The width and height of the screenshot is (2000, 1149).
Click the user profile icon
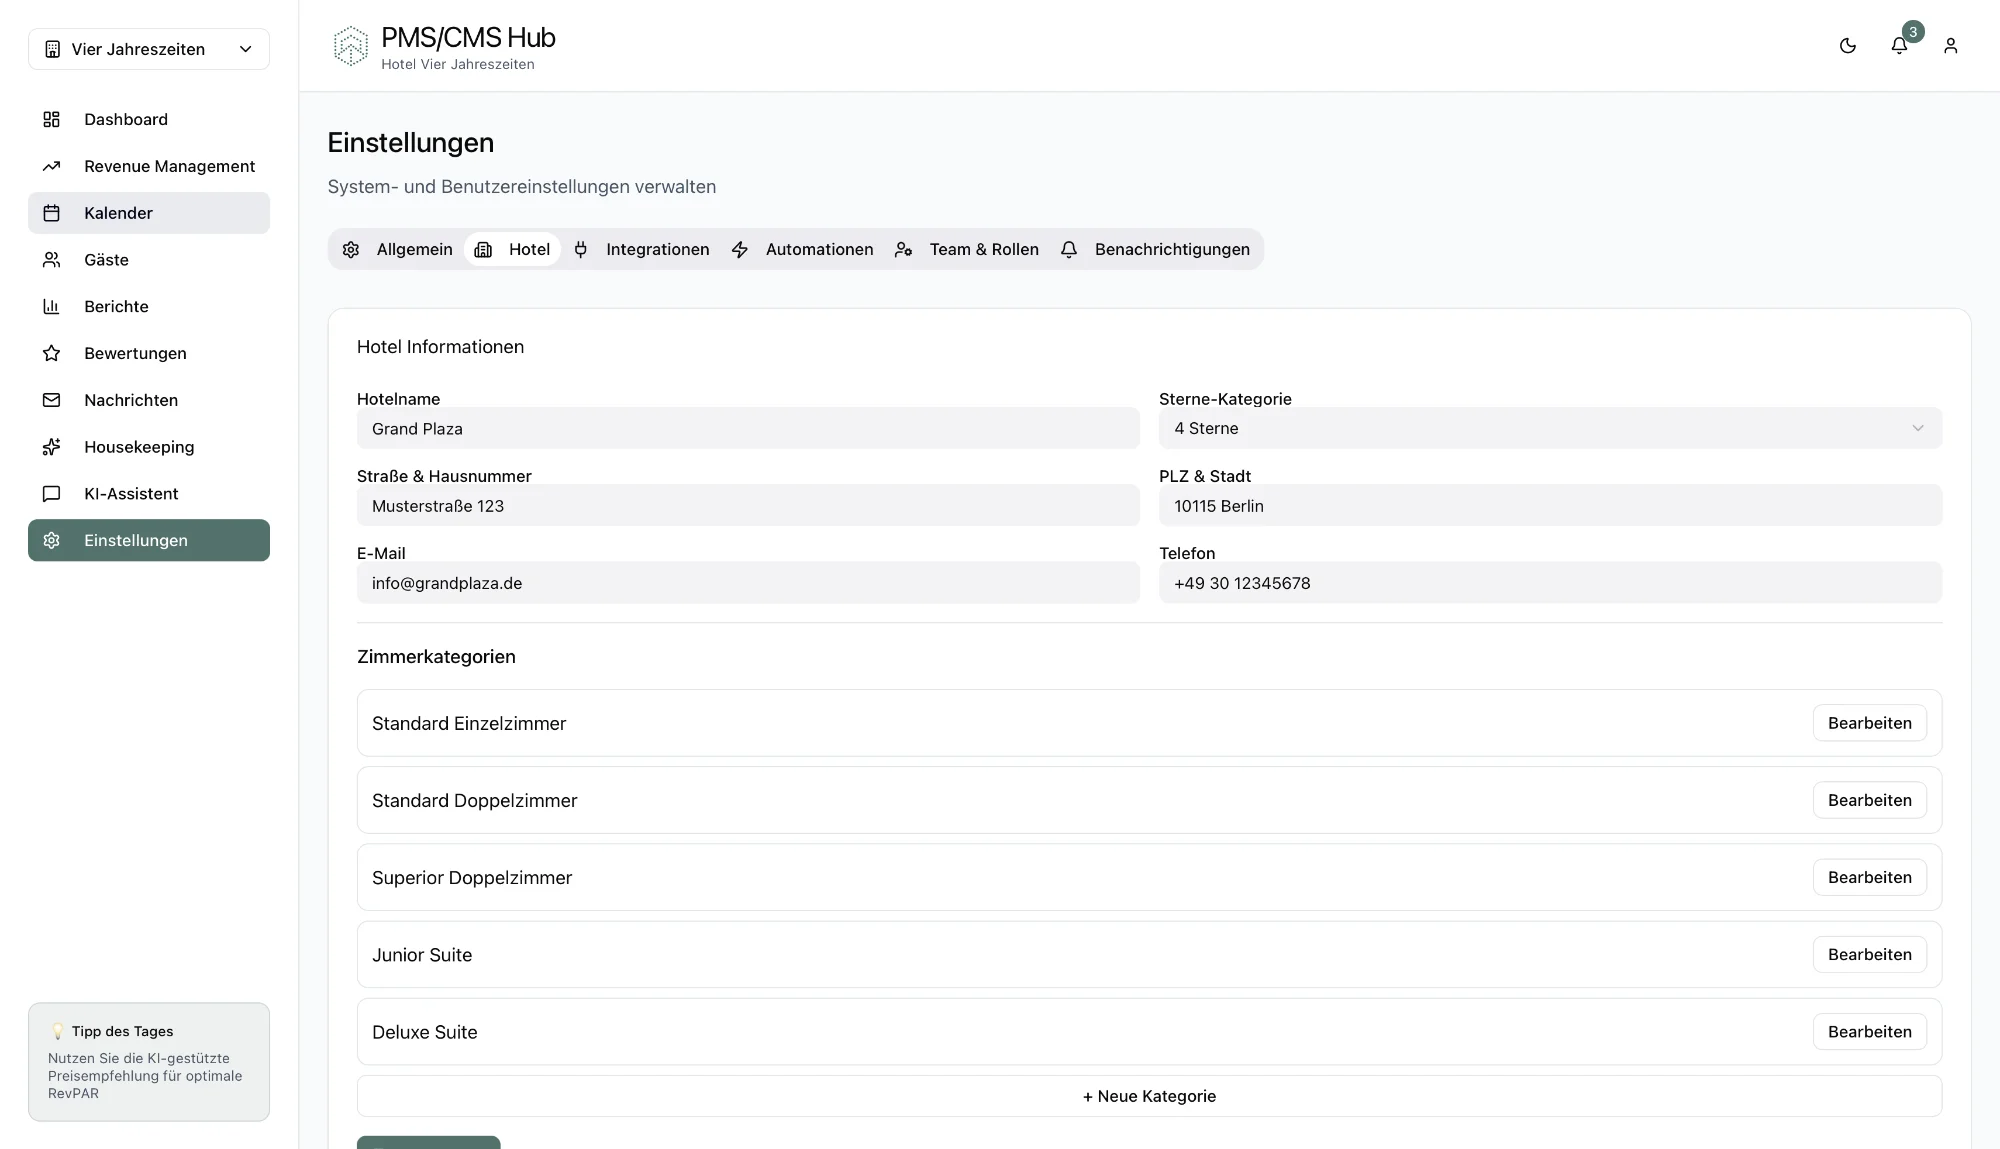coord(1950,46)
